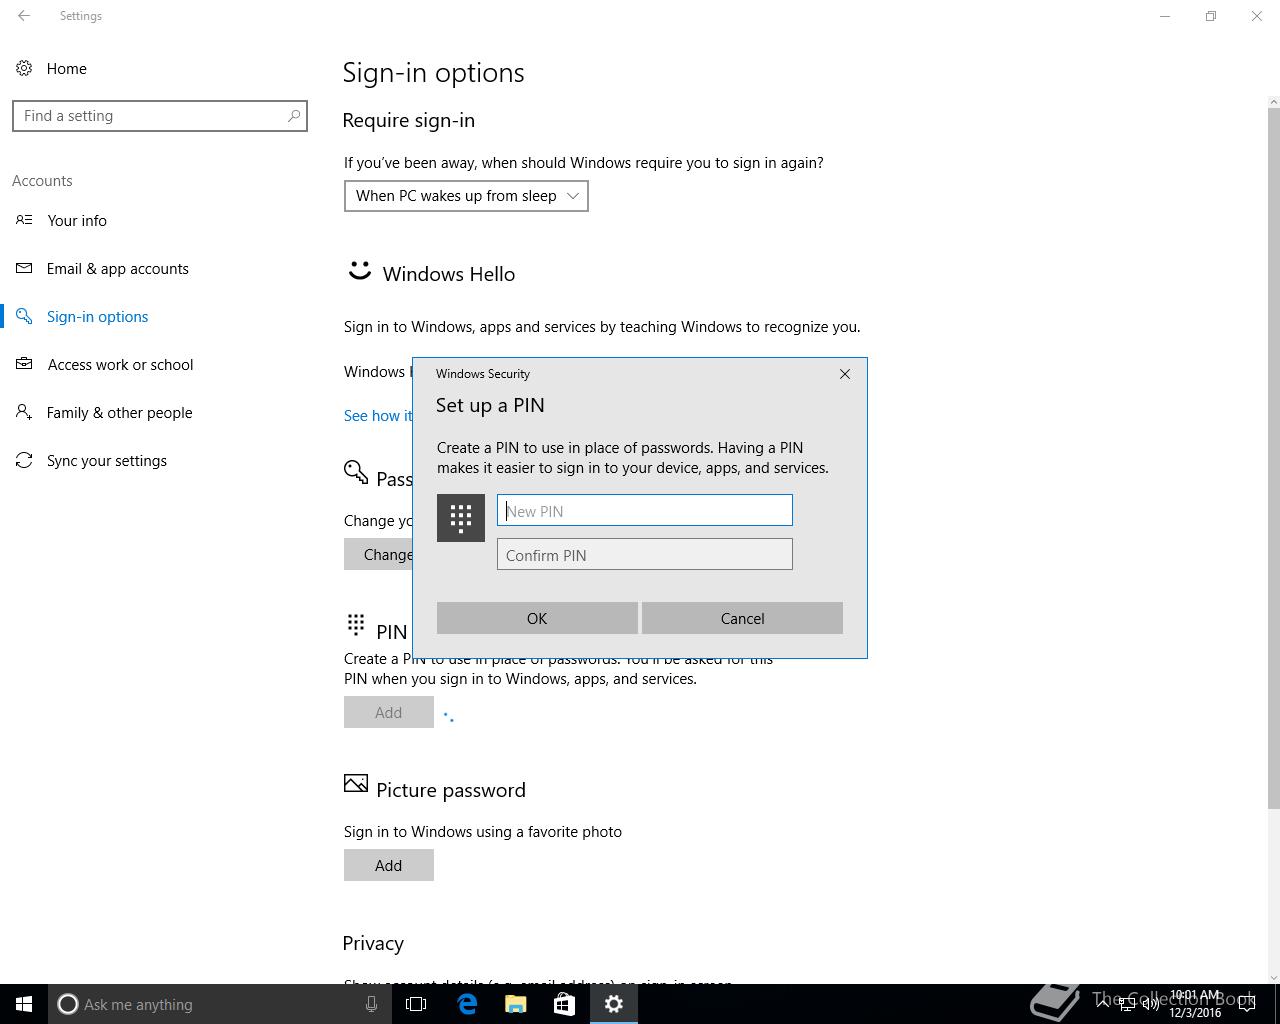Open File Explorer from taskbar

tap(516, 1004)
